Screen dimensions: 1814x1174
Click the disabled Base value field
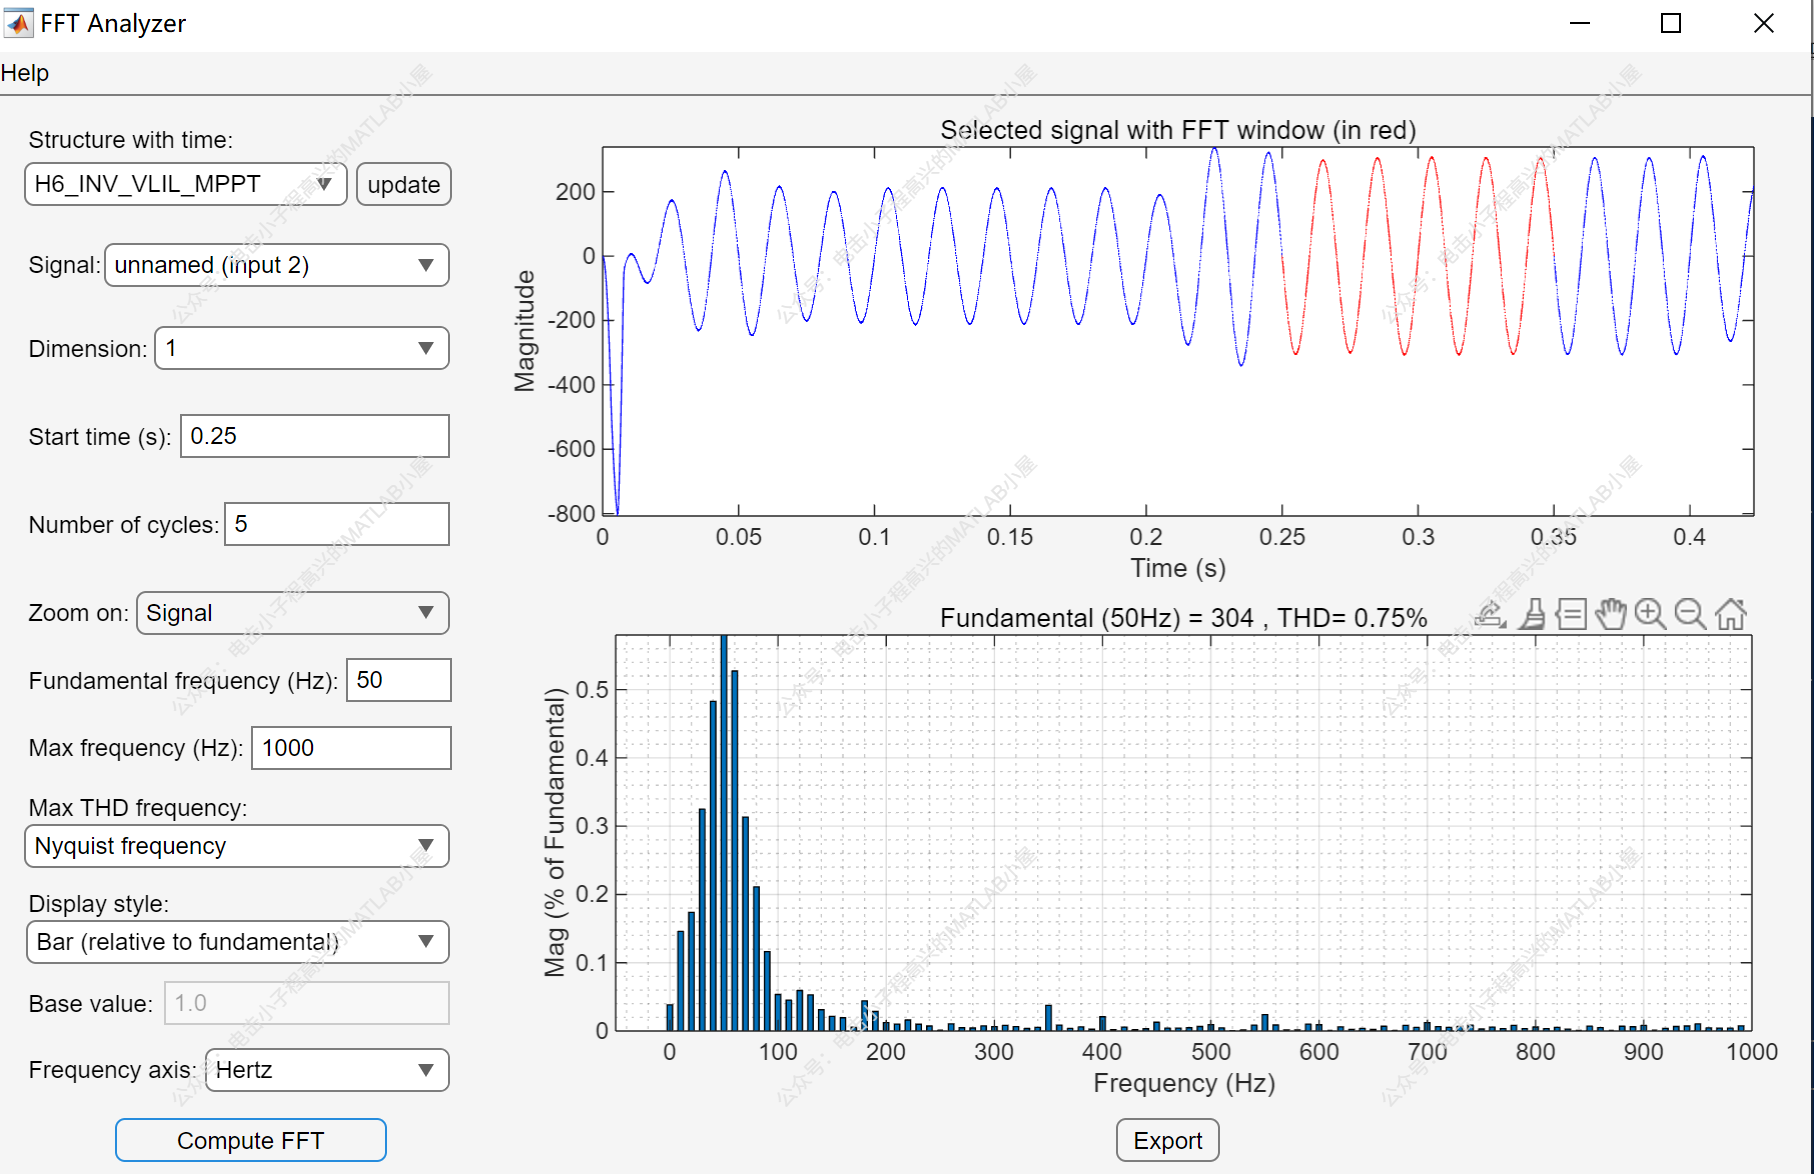[307, 1003]
